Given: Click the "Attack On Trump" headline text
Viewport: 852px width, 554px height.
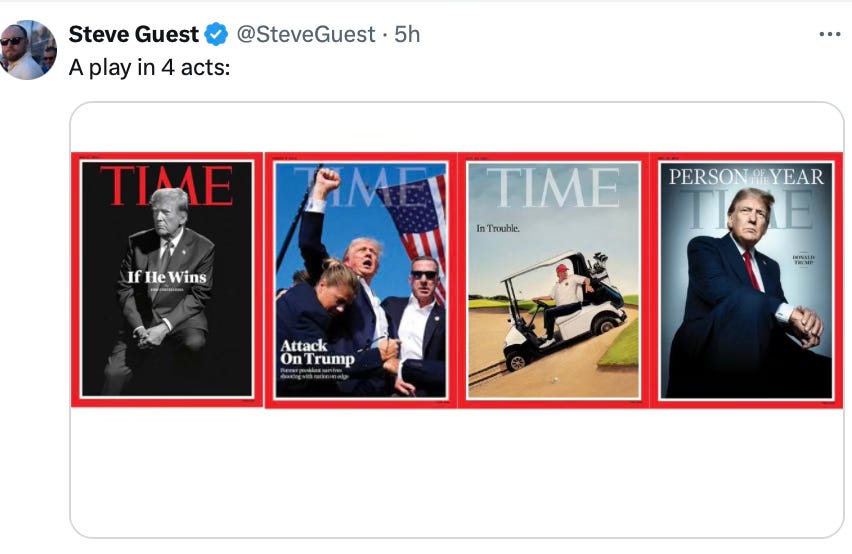Looking at the screenshot, I should click(317, 352).
